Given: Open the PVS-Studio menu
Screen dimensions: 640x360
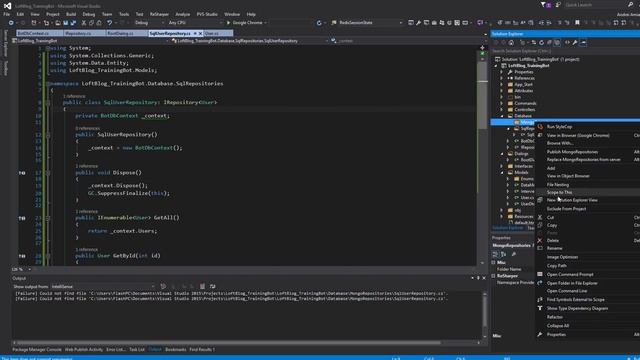Looking at the screenshot, I should (x=207, y=14).
